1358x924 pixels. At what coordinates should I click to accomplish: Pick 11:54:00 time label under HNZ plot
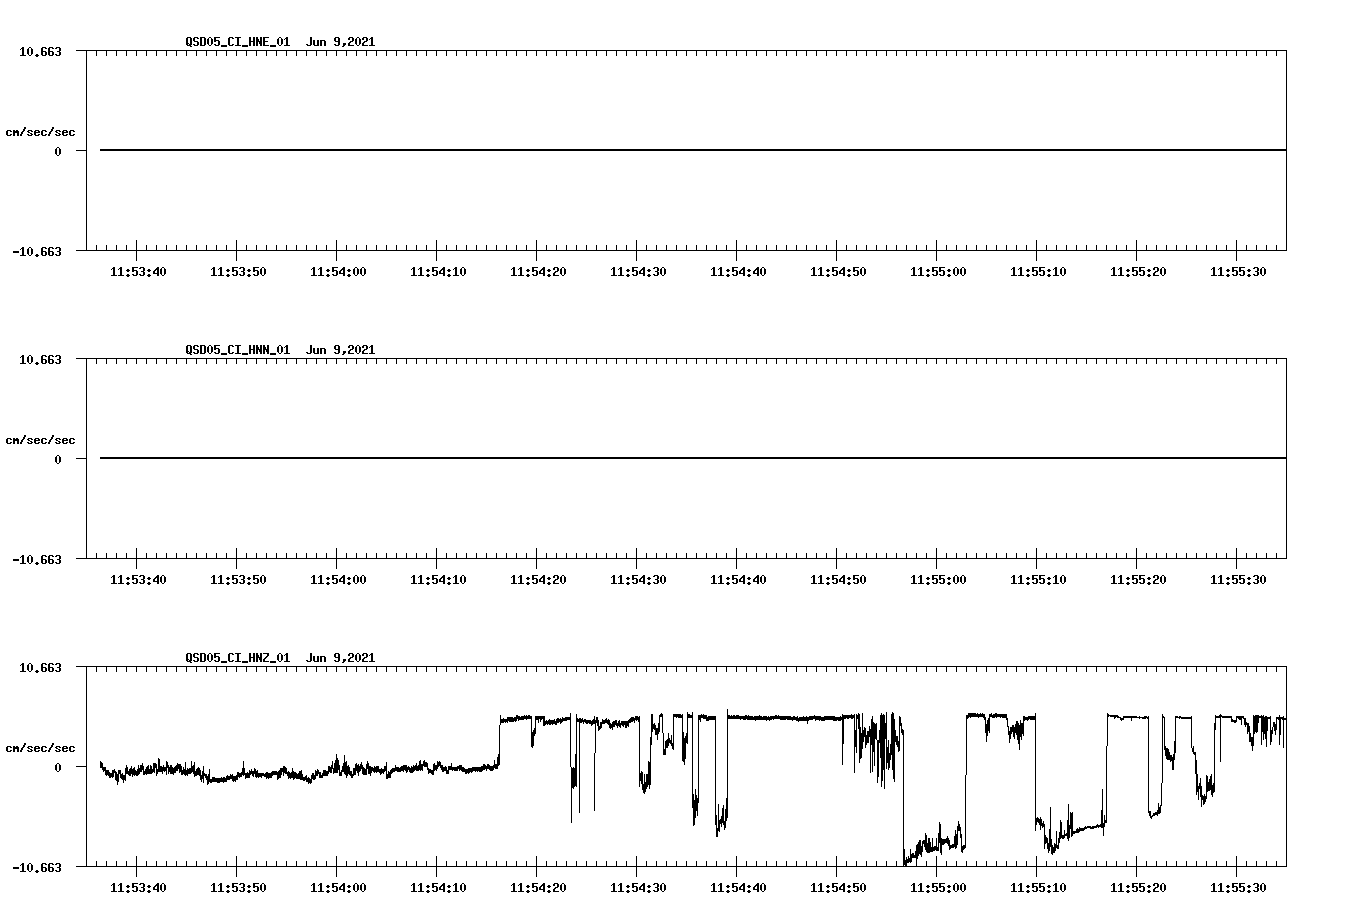338,887
